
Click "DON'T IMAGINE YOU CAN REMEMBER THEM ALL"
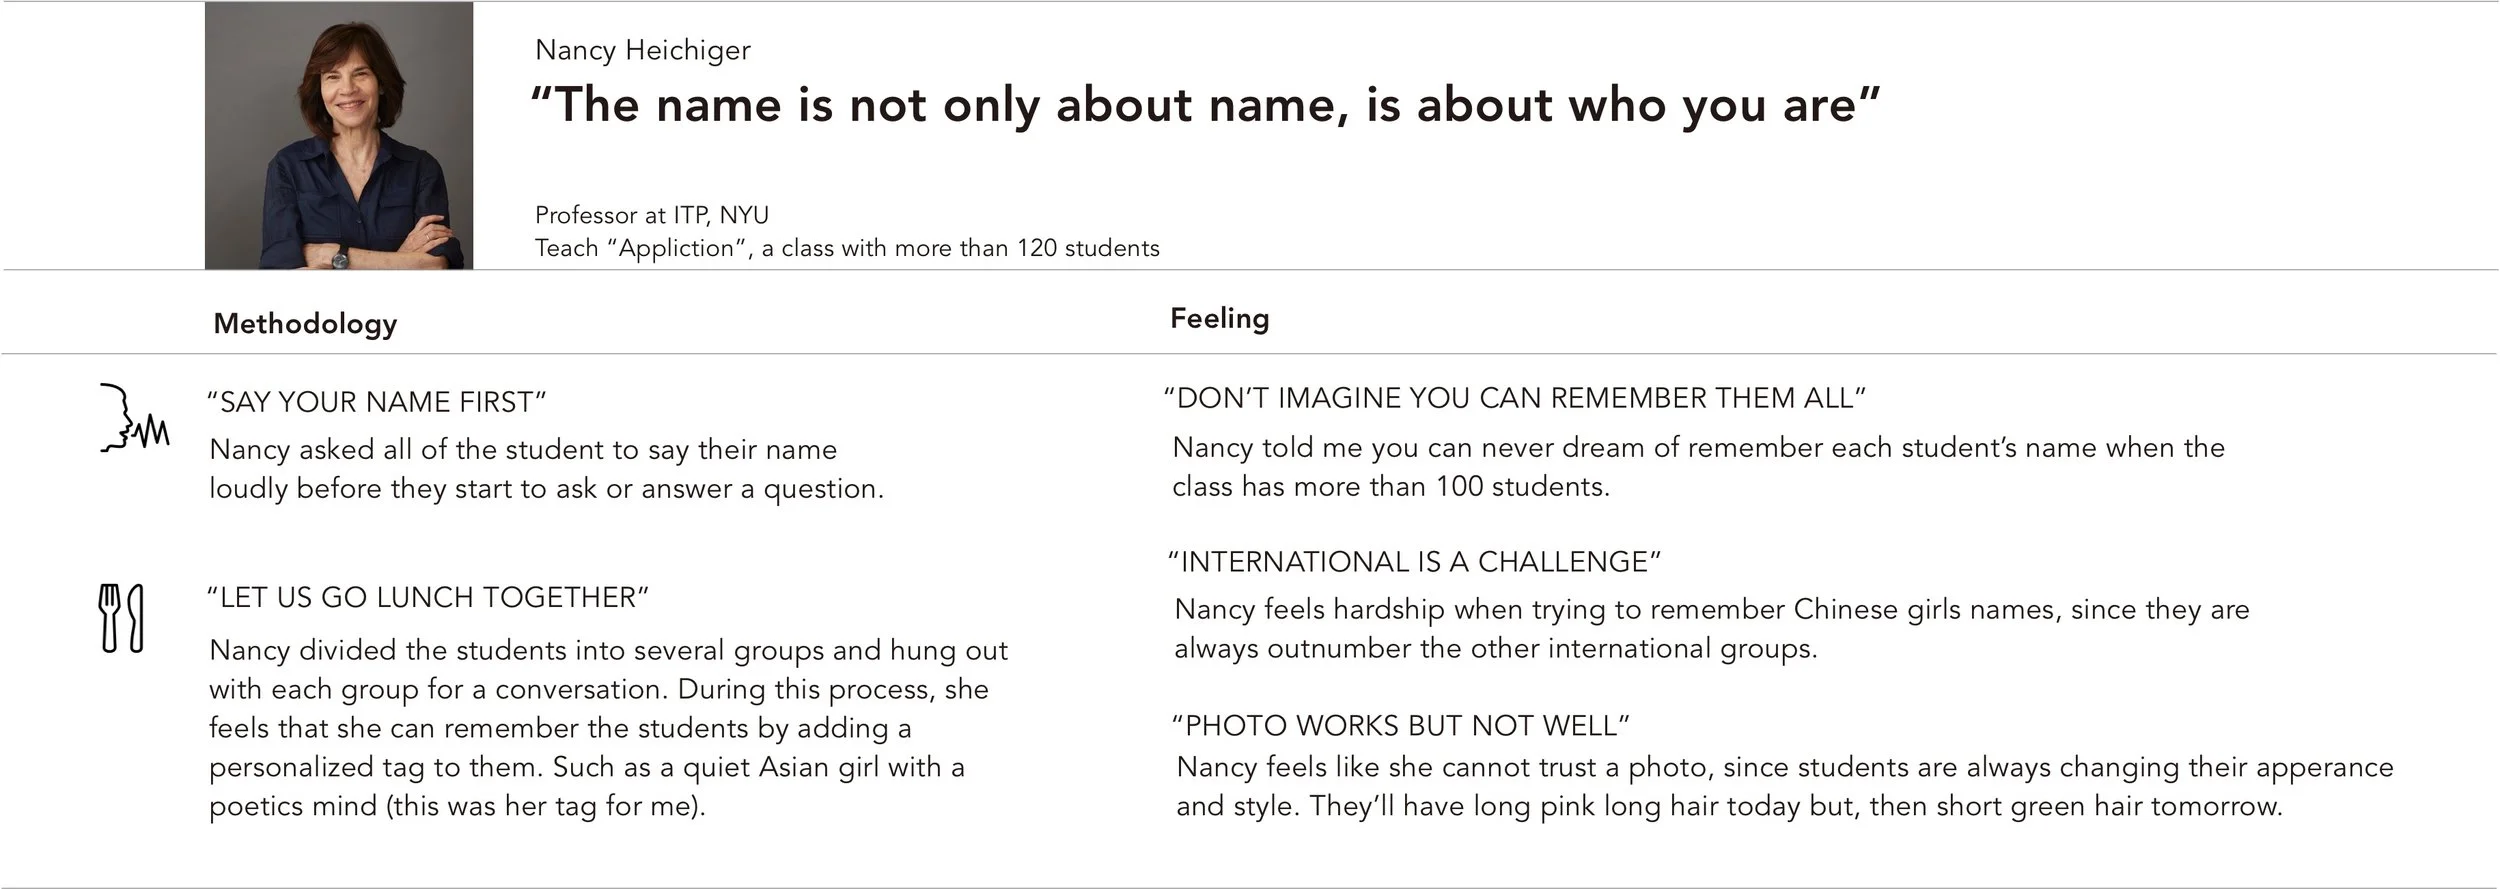tap(1515, 398)
